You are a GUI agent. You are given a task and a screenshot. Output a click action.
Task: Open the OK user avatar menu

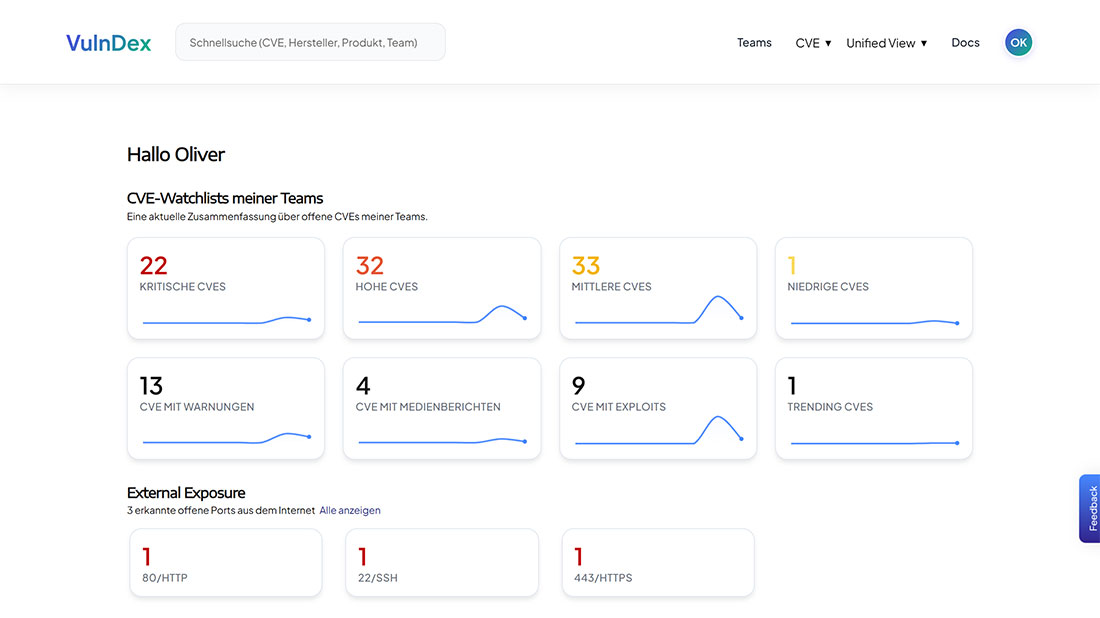tap(1018, 42)
